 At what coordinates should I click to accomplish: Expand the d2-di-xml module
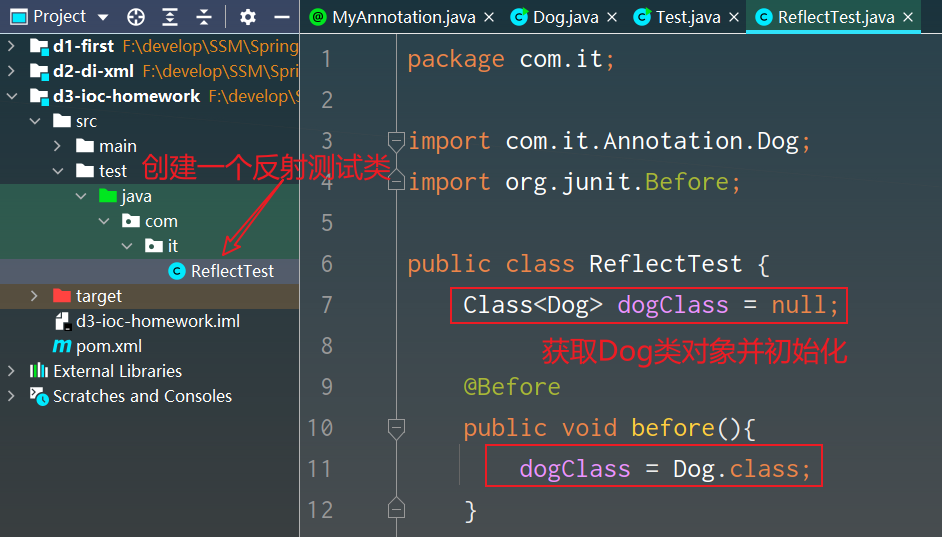tap(11, 71)
